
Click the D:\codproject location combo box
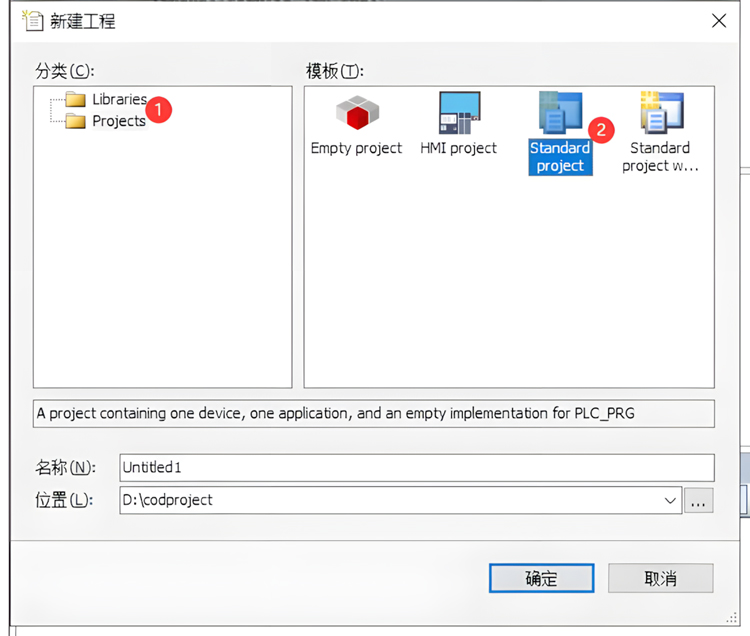point(390,500)
